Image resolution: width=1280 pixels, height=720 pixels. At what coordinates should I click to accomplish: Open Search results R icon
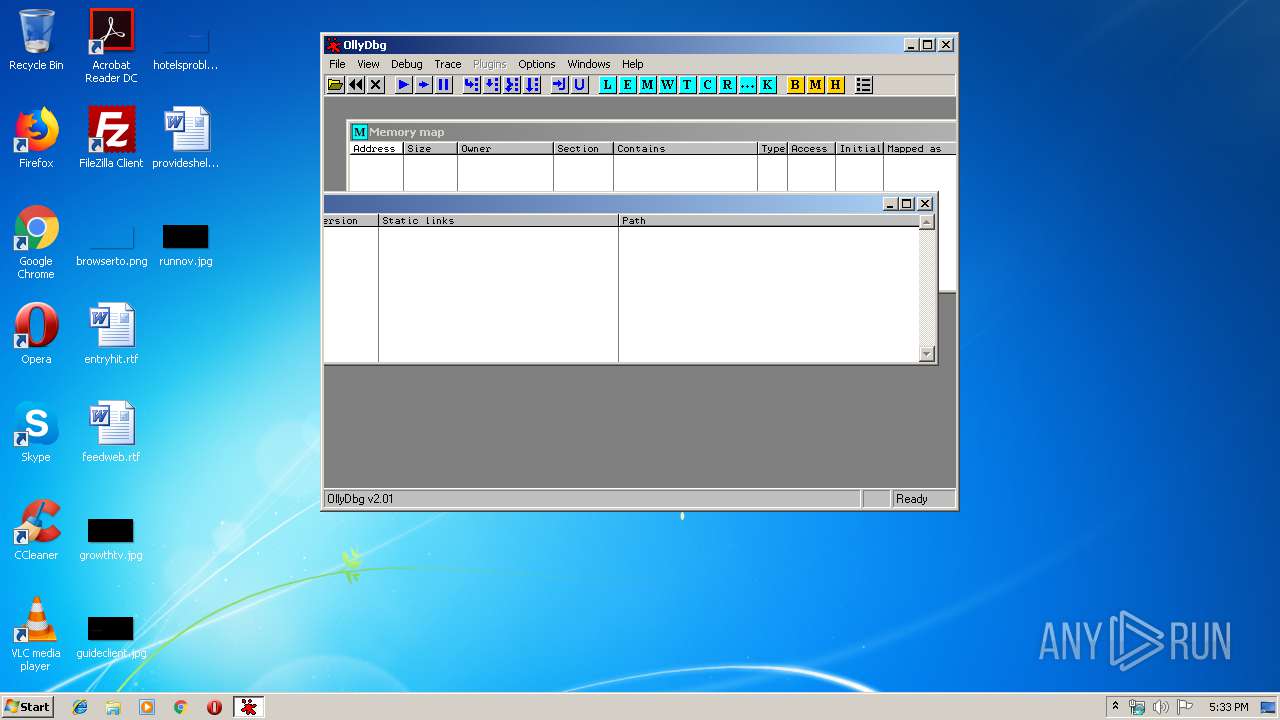727,85
